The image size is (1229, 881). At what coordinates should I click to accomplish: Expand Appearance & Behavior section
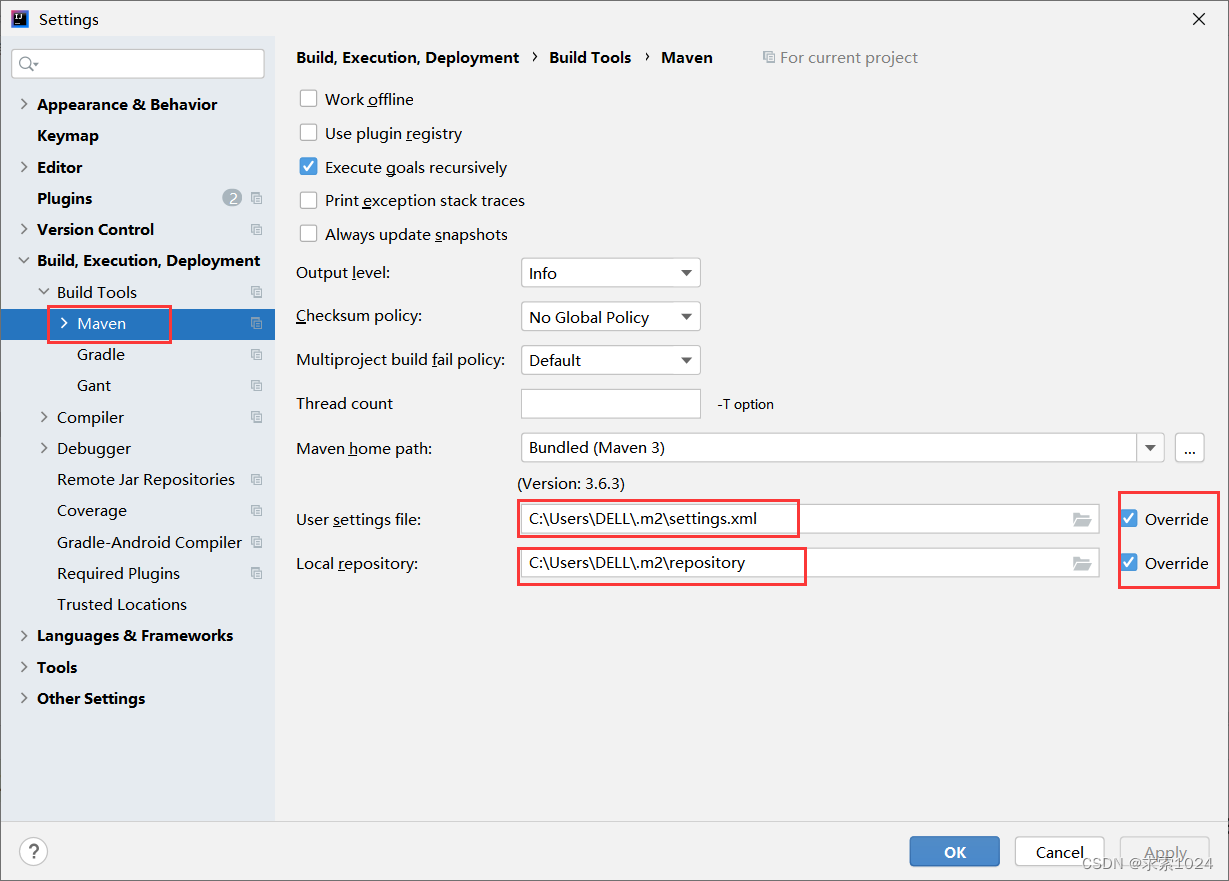click(x=24, y=104)
